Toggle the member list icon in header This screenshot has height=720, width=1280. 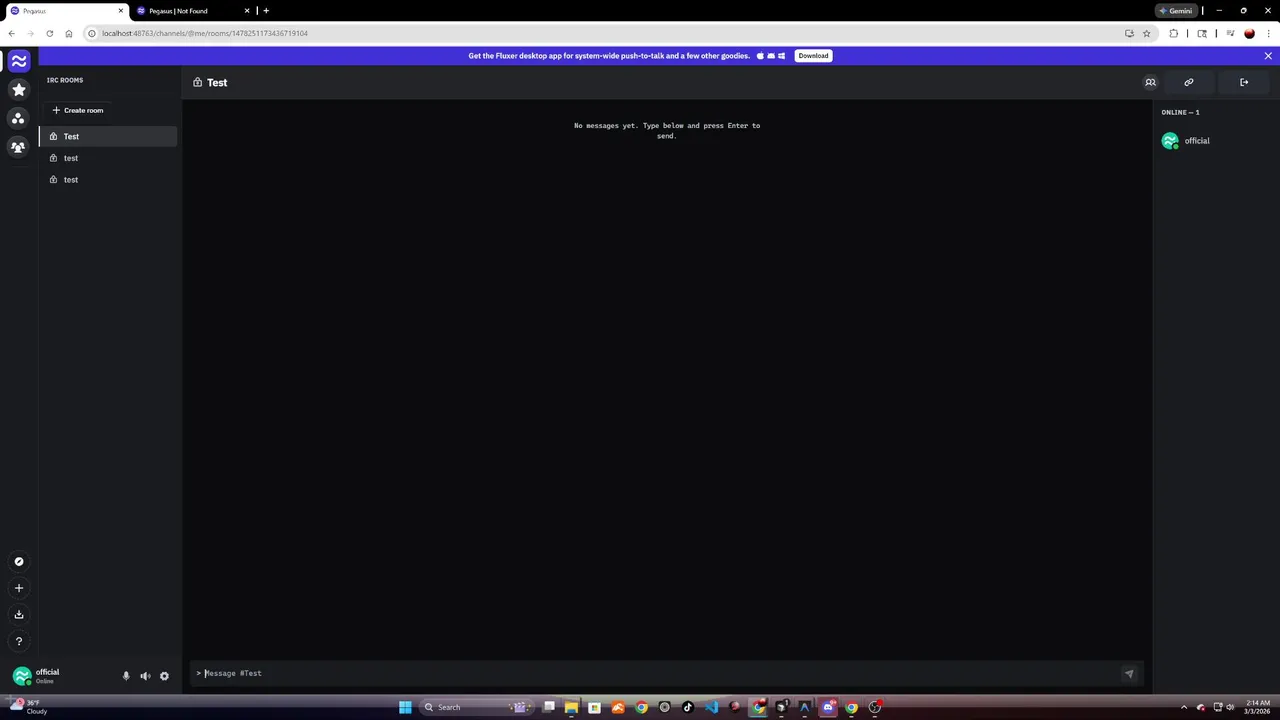pos(1150,82)
